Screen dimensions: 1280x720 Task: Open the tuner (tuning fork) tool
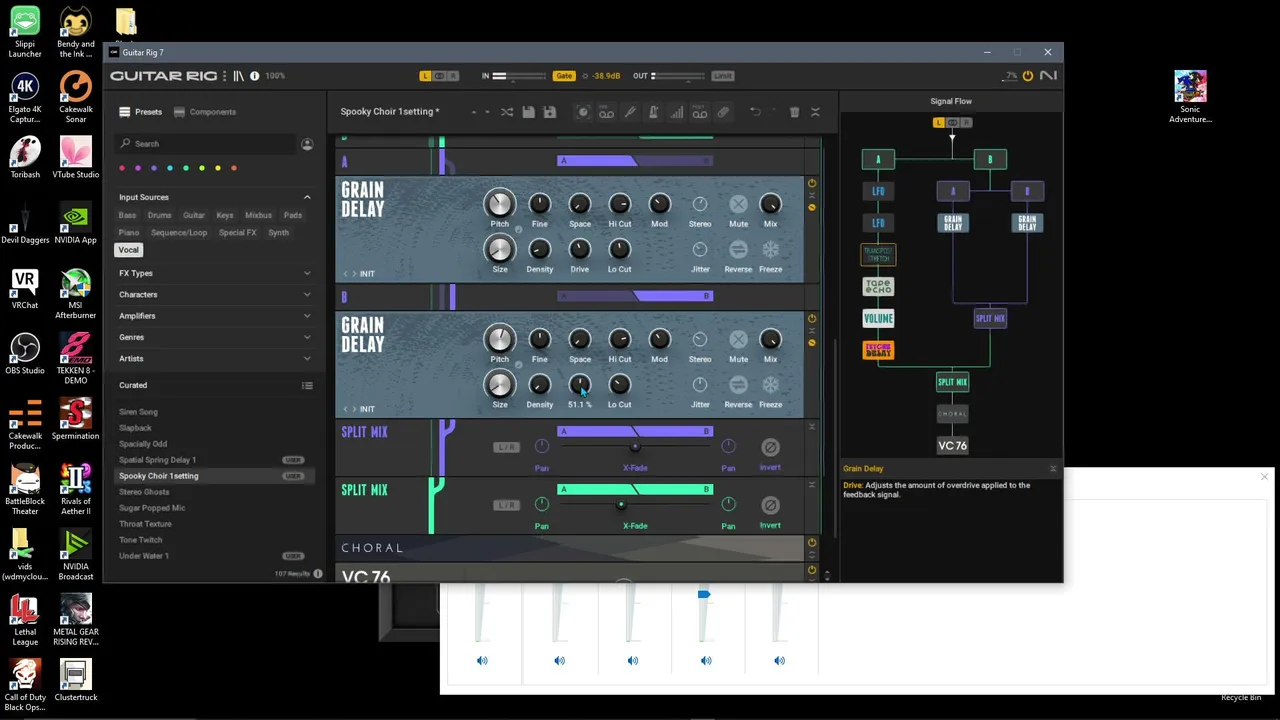(x=630, y=112)
